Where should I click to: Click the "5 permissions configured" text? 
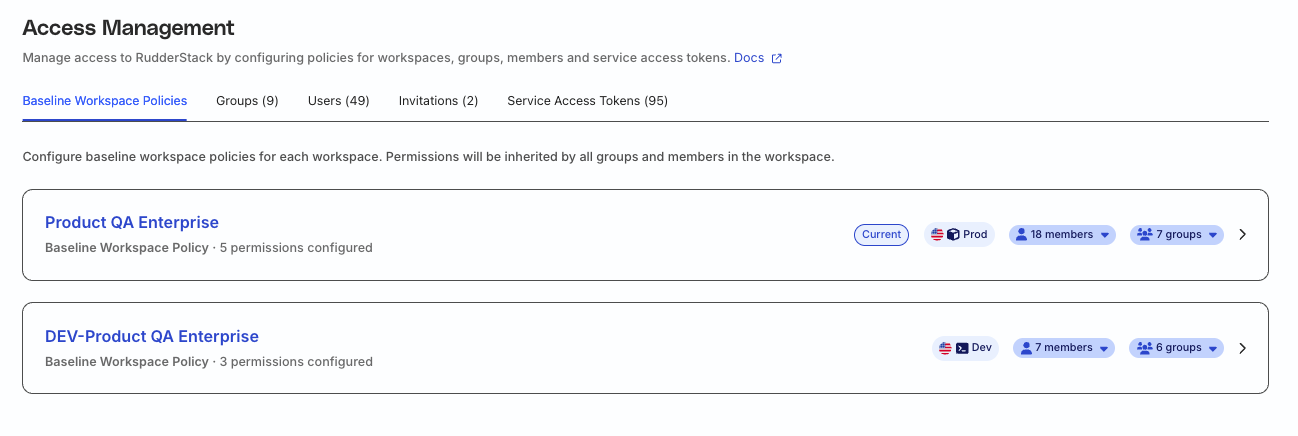click(296, 248)
